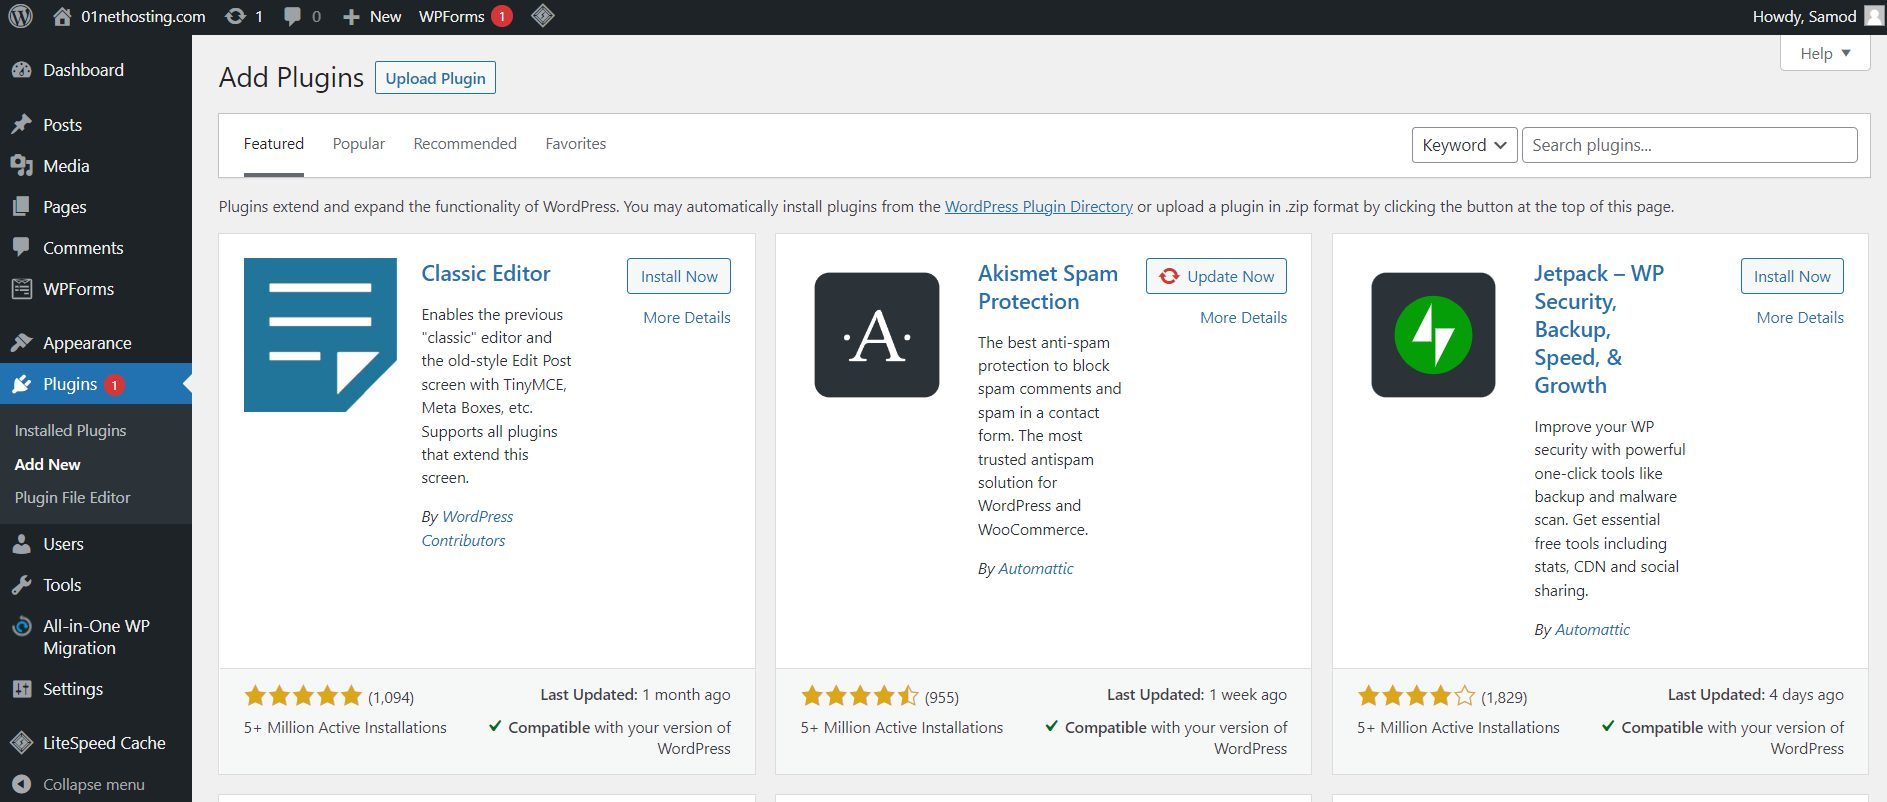1887x802 pixels.
Task: Open Comments in the sidebar
Action: click(96, 248)
